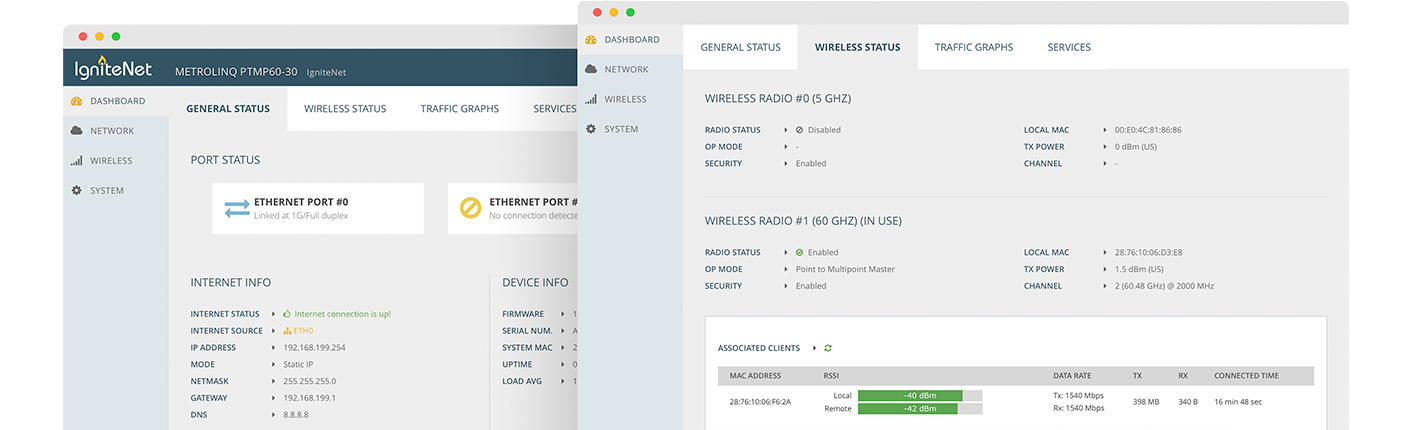This screenshot has height=430, width=1410.
Task: Click 'Wireless Radio #1 (60 GHz) (In Use)' heading
Action: click(803, 221)
